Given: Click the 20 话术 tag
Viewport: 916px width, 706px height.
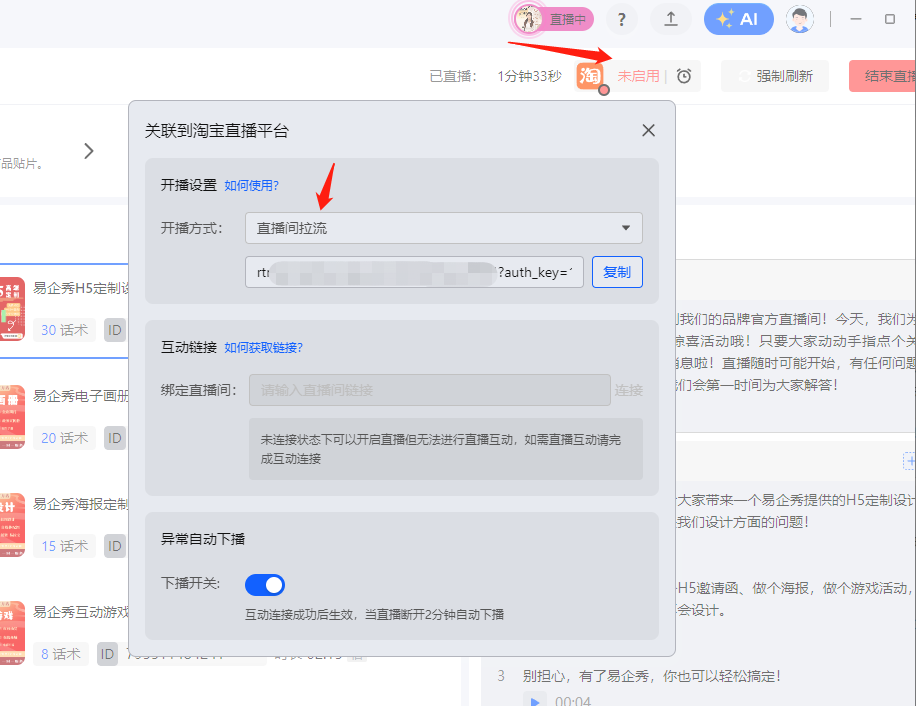Looking at the screenshot, I should (x=64, y=439).
